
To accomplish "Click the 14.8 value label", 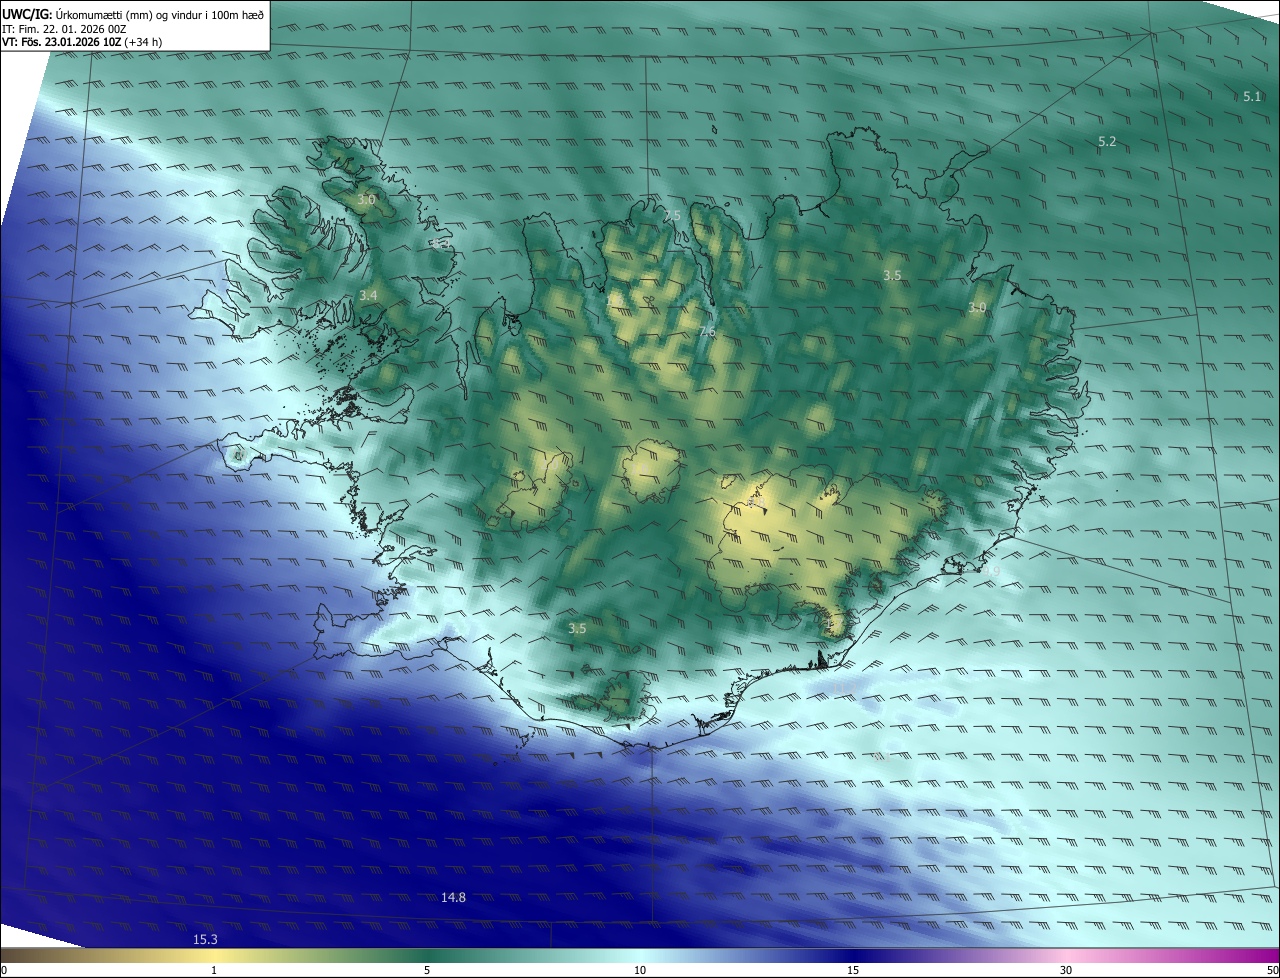I will 453,898.
